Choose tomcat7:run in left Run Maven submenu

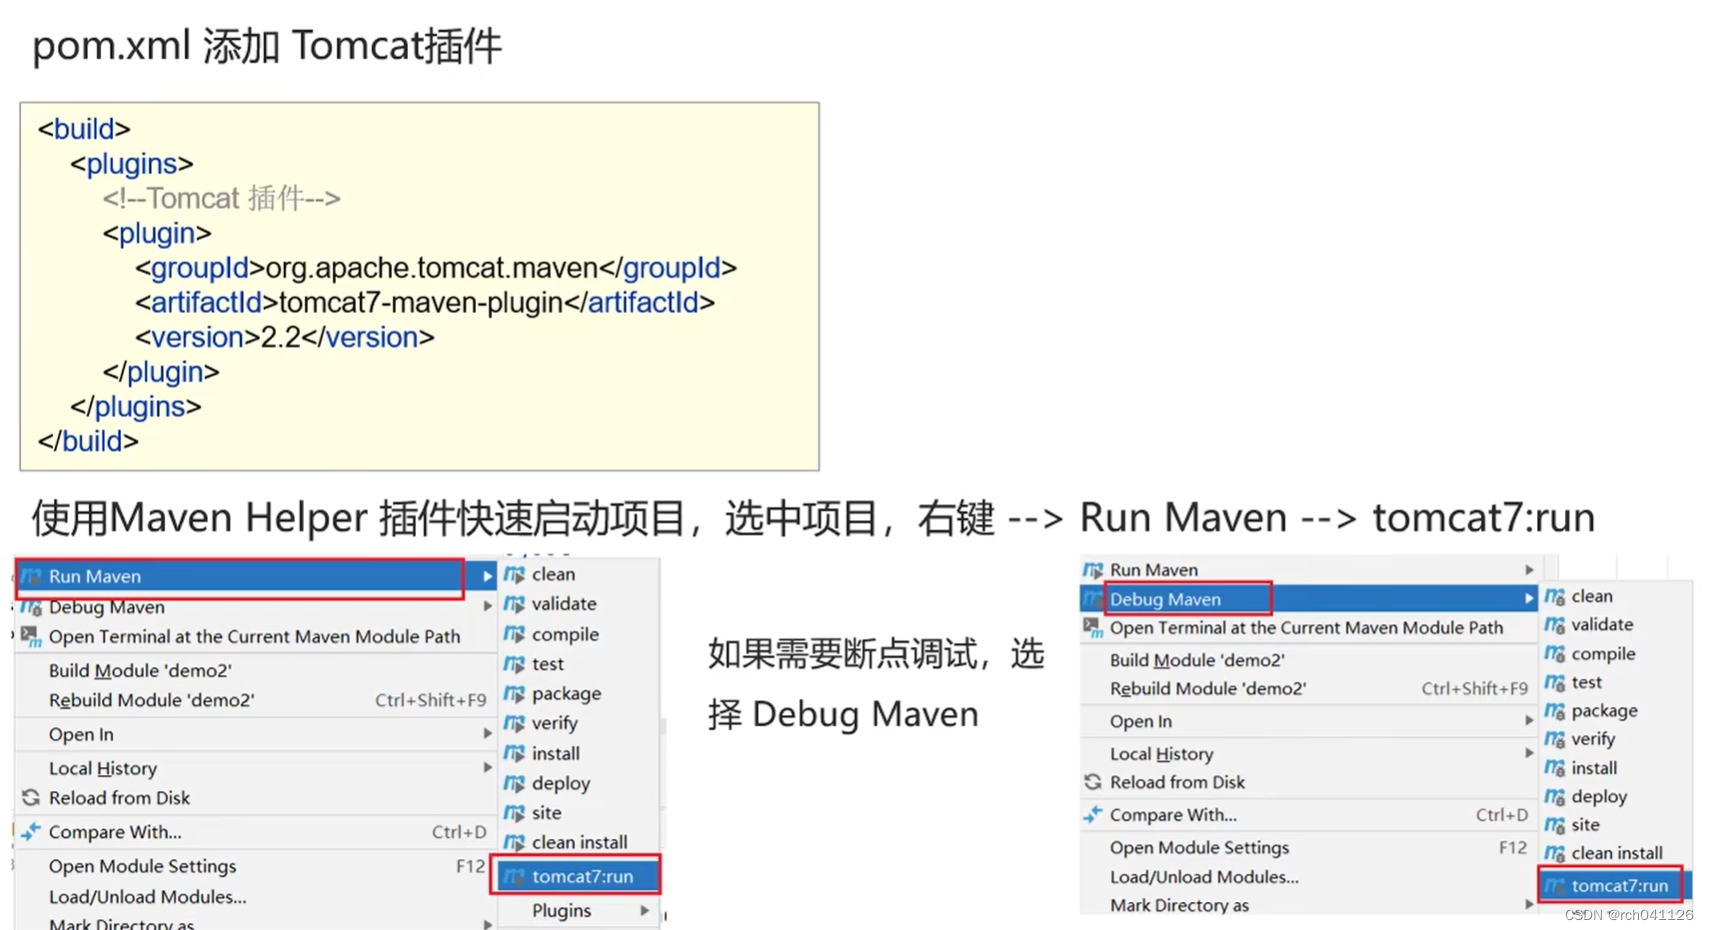pos(579,876)
